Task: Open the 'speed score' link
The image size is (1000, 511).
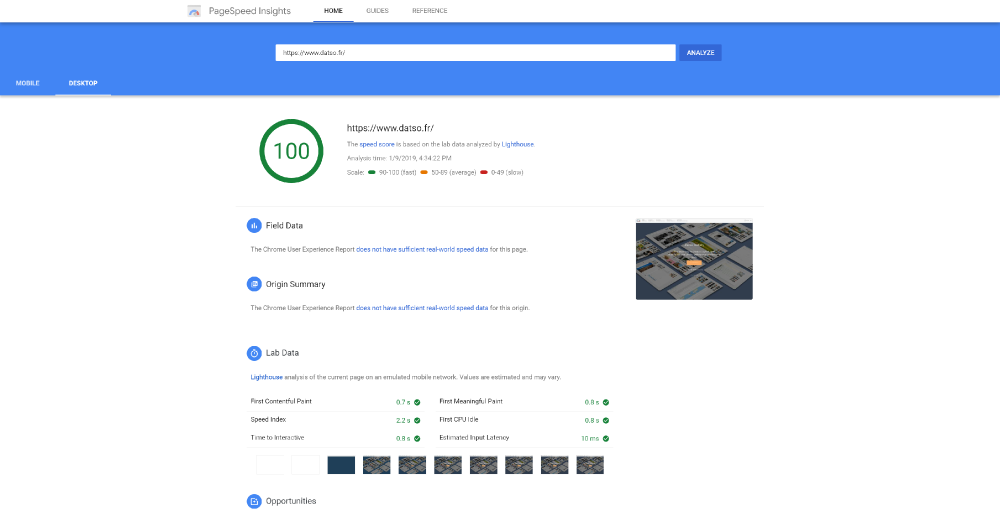Action: click(377, 144)
